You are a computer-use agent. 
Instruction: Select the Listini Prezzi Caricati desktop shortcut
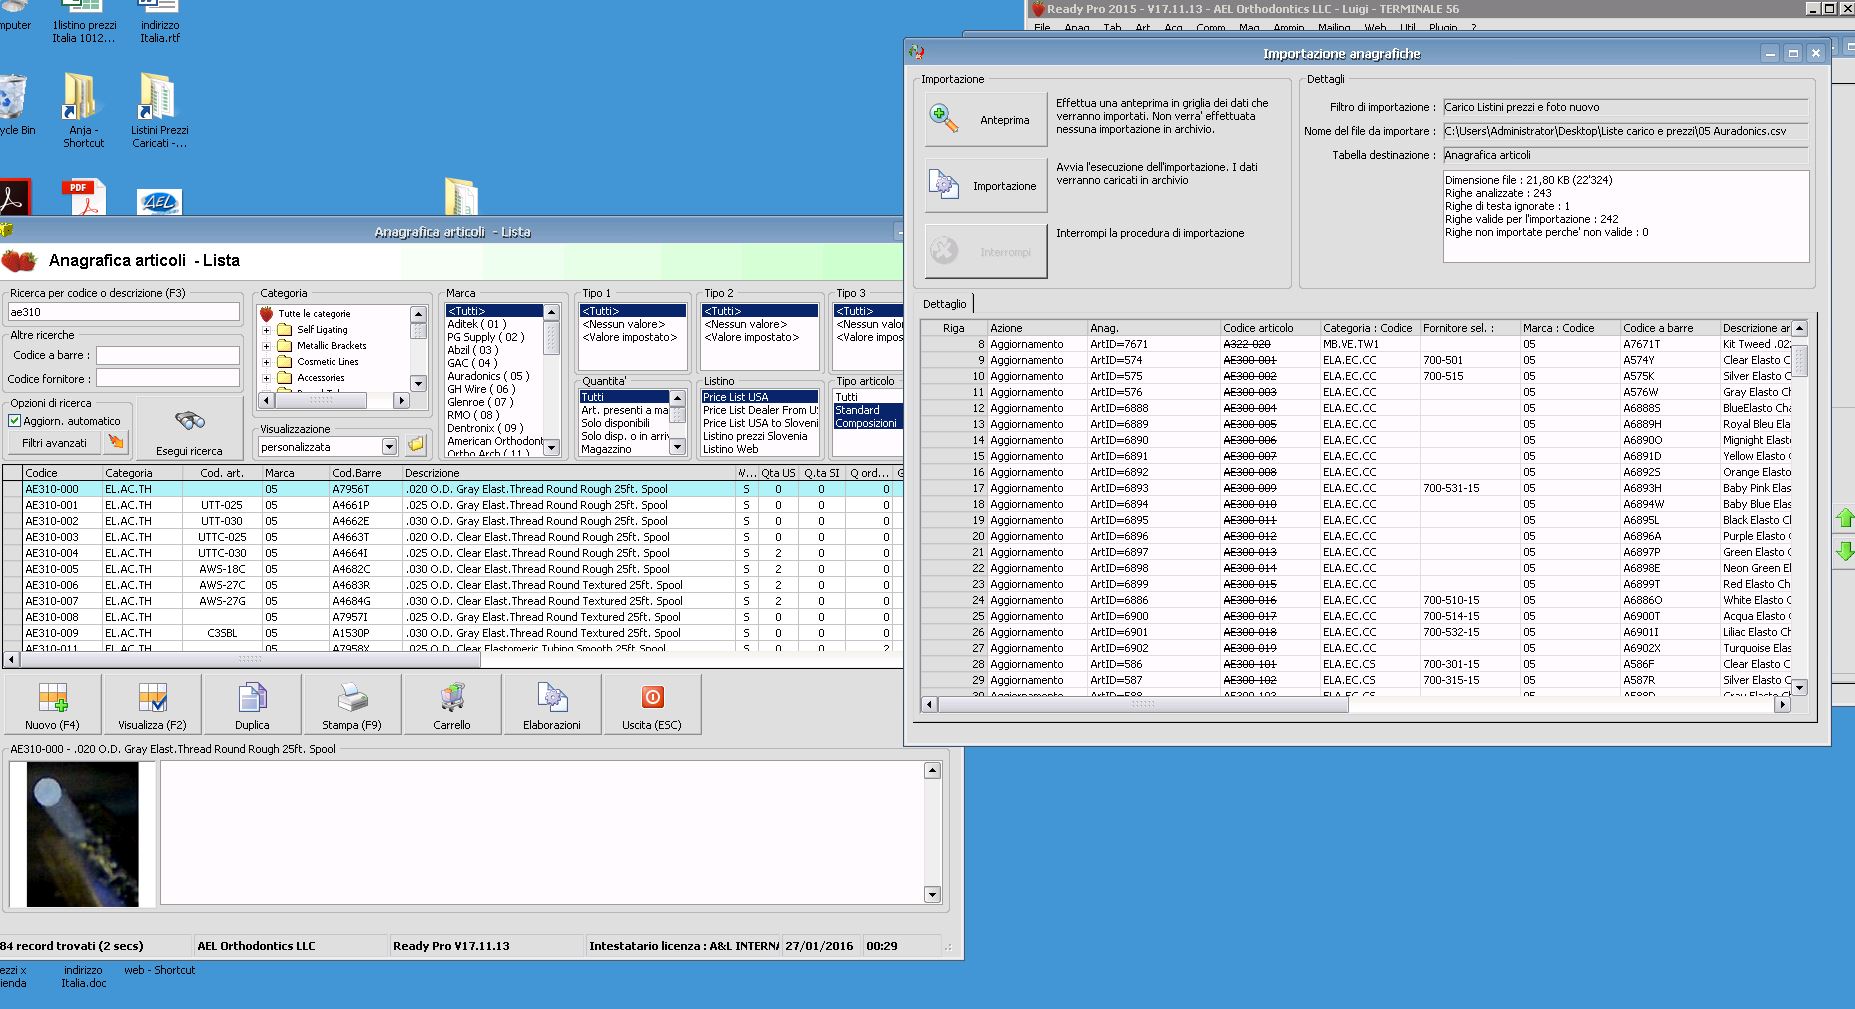(x=159, y=110)
